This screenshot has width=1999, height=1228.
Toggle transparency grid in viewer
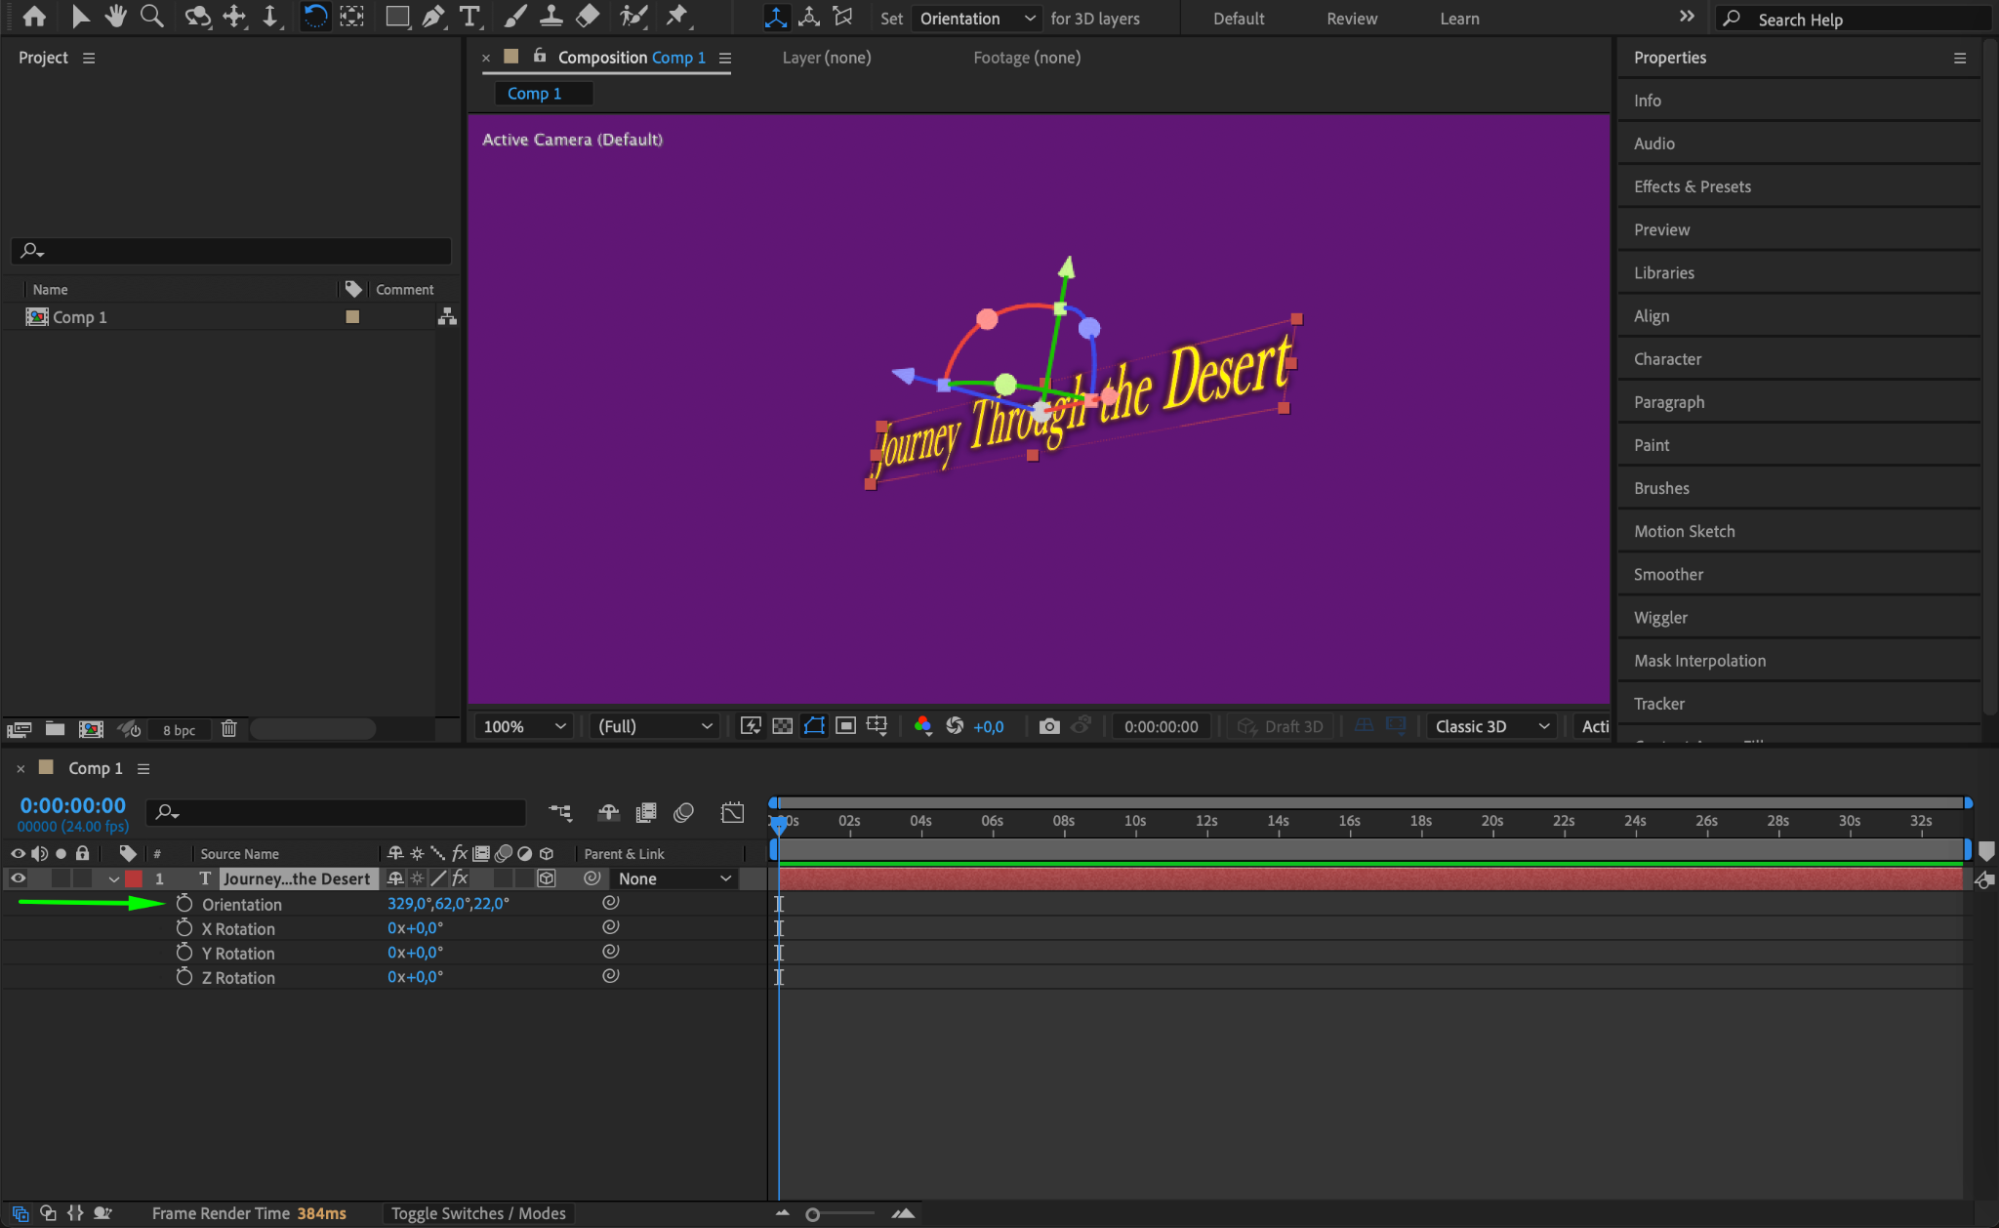pos(783,726)
